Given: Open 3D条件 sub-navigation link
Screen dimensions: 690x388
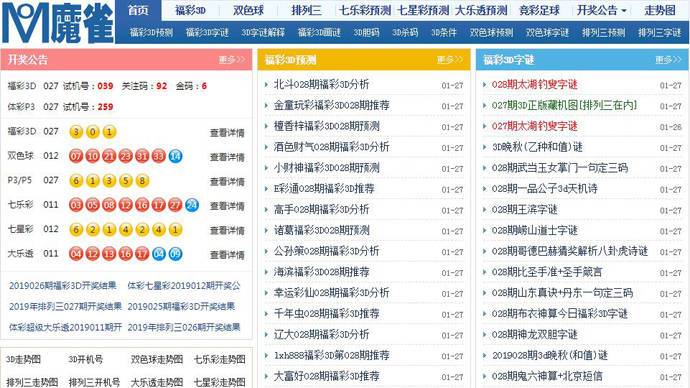Looking at the screenshot, I should click(444, 33).
